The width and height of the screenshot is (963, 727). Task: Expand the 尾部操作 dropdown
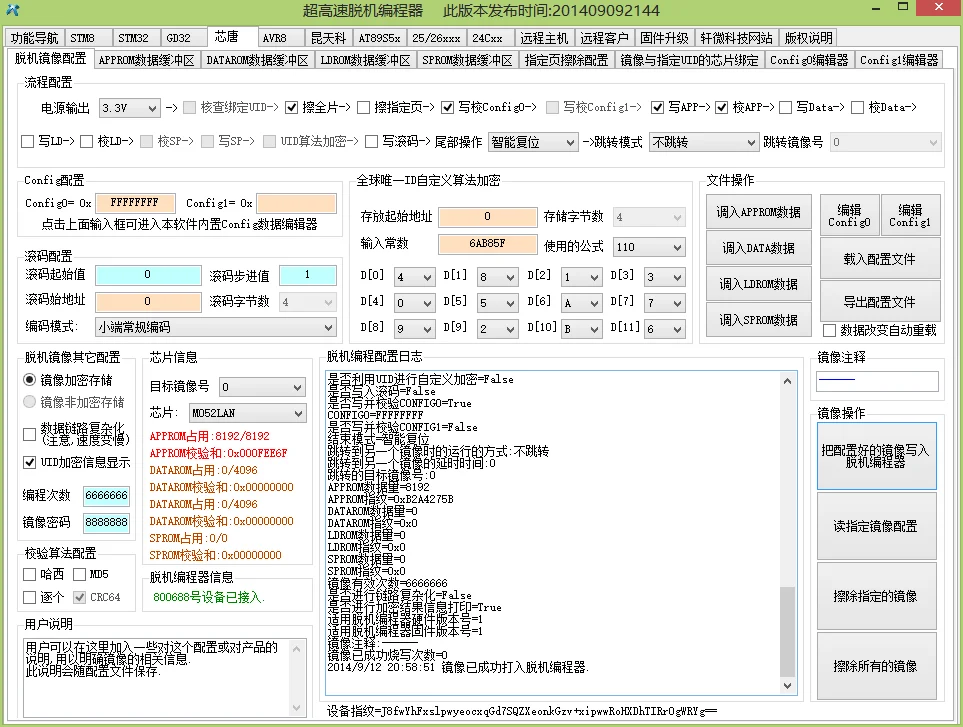tap(533, 142)
